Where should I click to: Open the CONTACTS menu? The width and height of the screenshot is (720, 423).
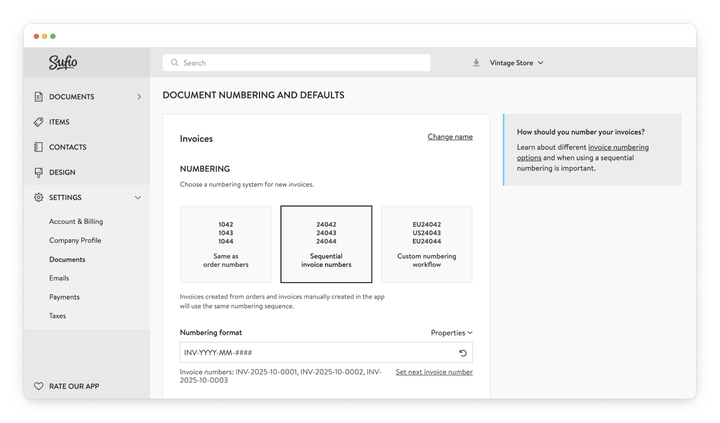[68, 147]
